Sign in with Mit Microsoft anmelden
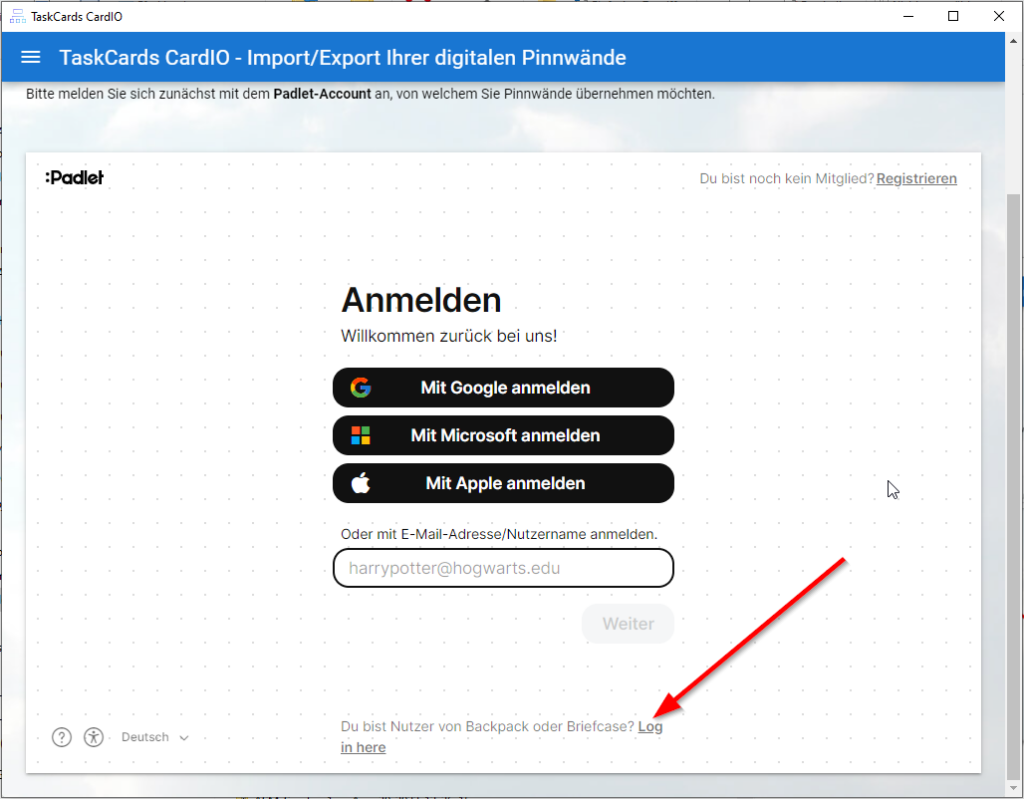 [503, 435]
